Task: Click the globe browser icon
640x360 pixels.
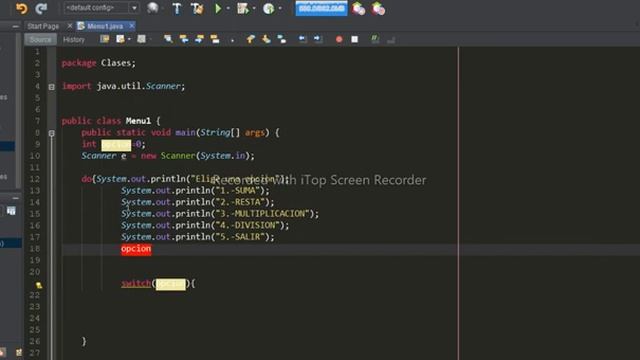Action: click(x=152, y=8)
